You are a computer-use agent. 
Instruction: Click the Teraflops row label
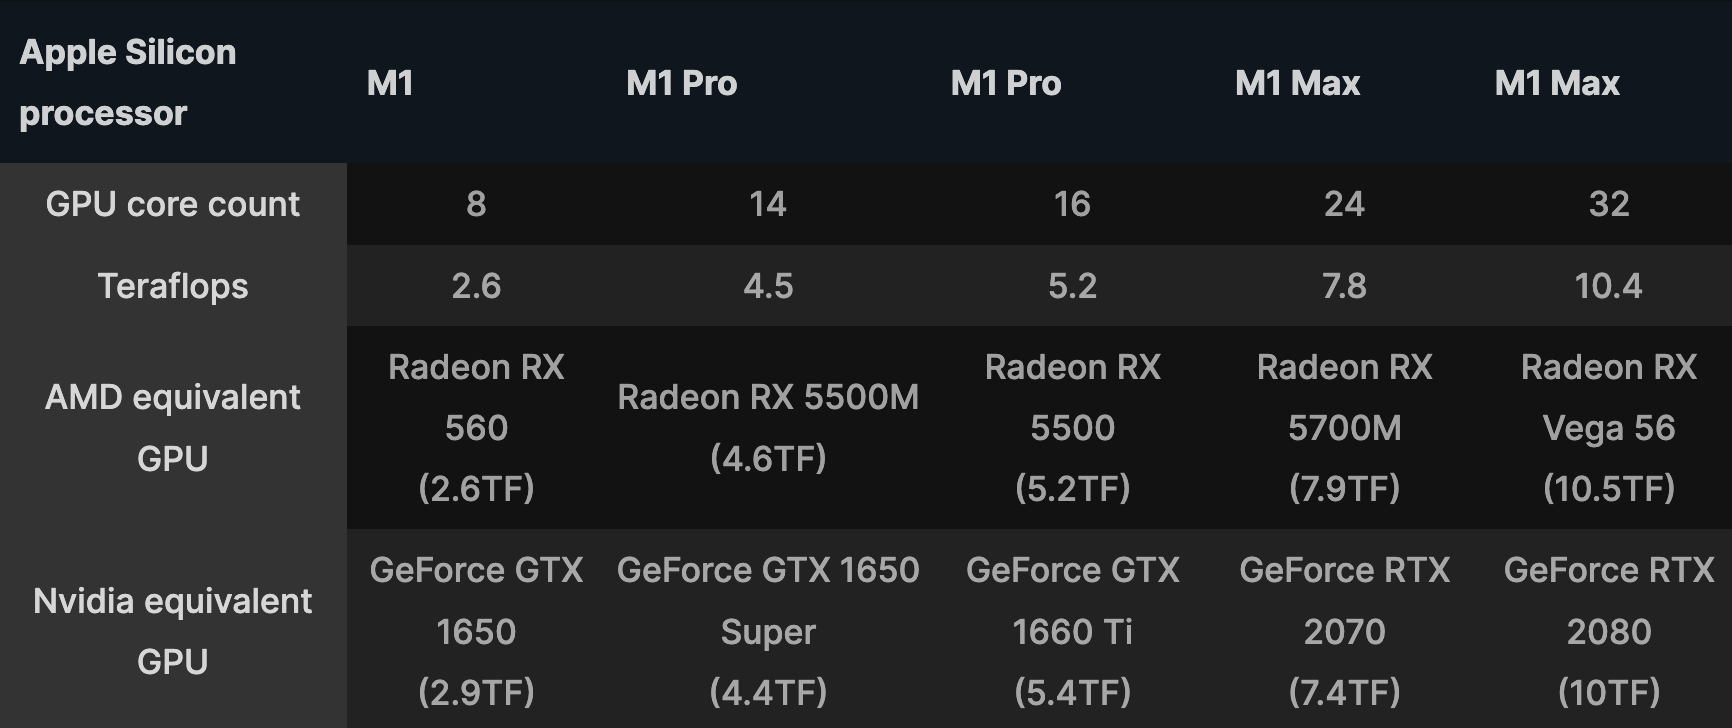click(173, 286)
